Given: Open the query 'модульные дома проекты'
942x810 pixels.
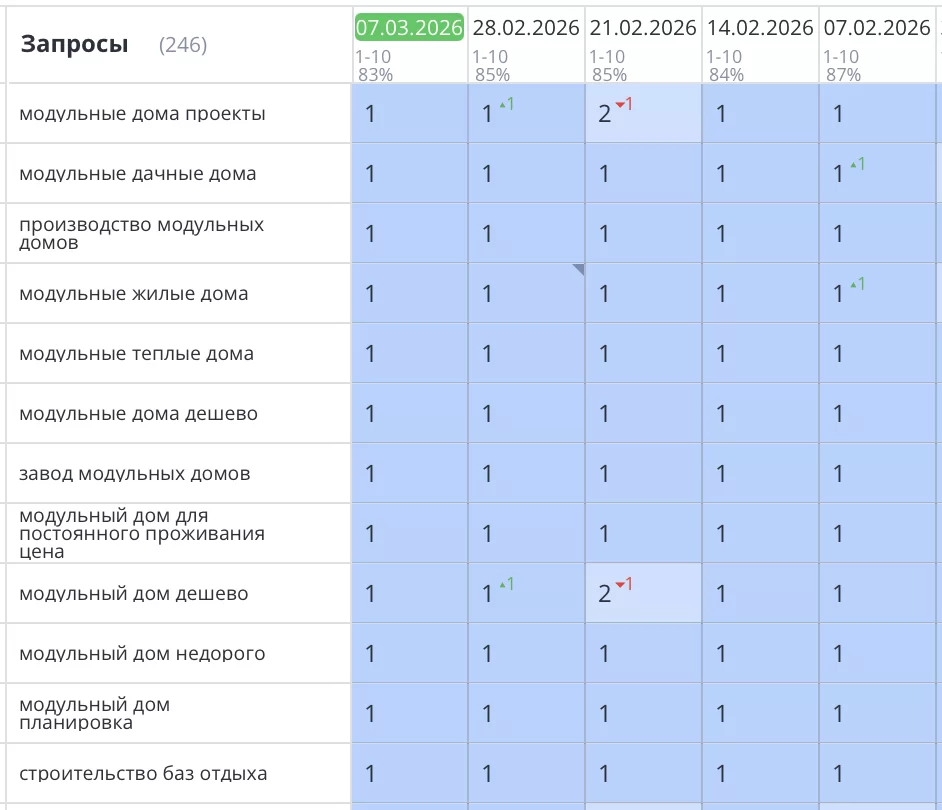Looking at the screenshot, I should coord(142,114).
